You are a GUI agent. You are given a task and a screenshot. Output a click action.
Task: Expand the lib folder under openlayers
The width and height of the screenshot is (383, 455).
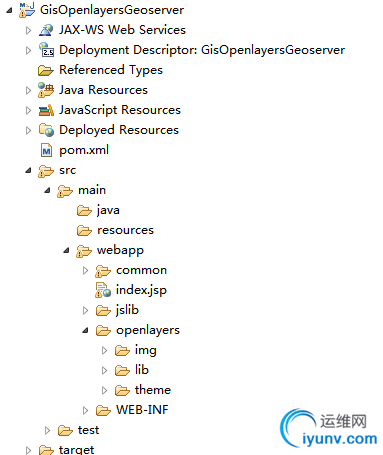[105, 370]
